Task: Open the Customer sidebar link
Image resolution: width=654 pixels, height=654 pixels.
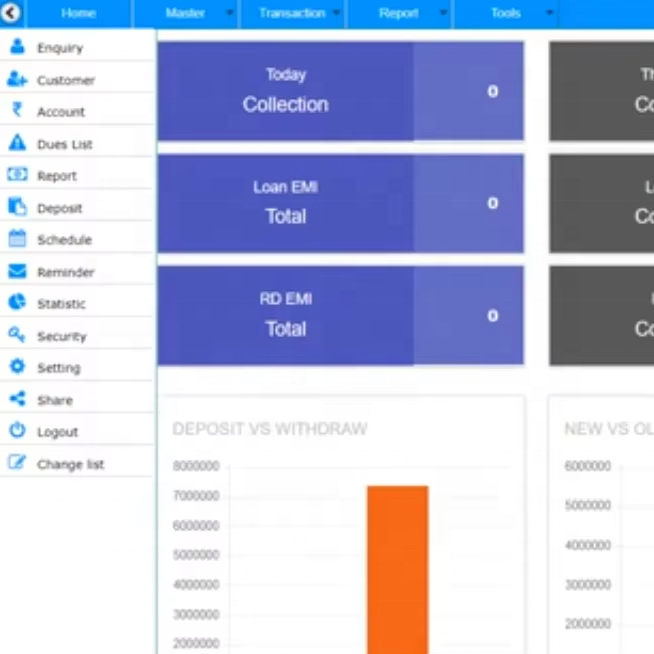Action: click(x=66, y=80)
